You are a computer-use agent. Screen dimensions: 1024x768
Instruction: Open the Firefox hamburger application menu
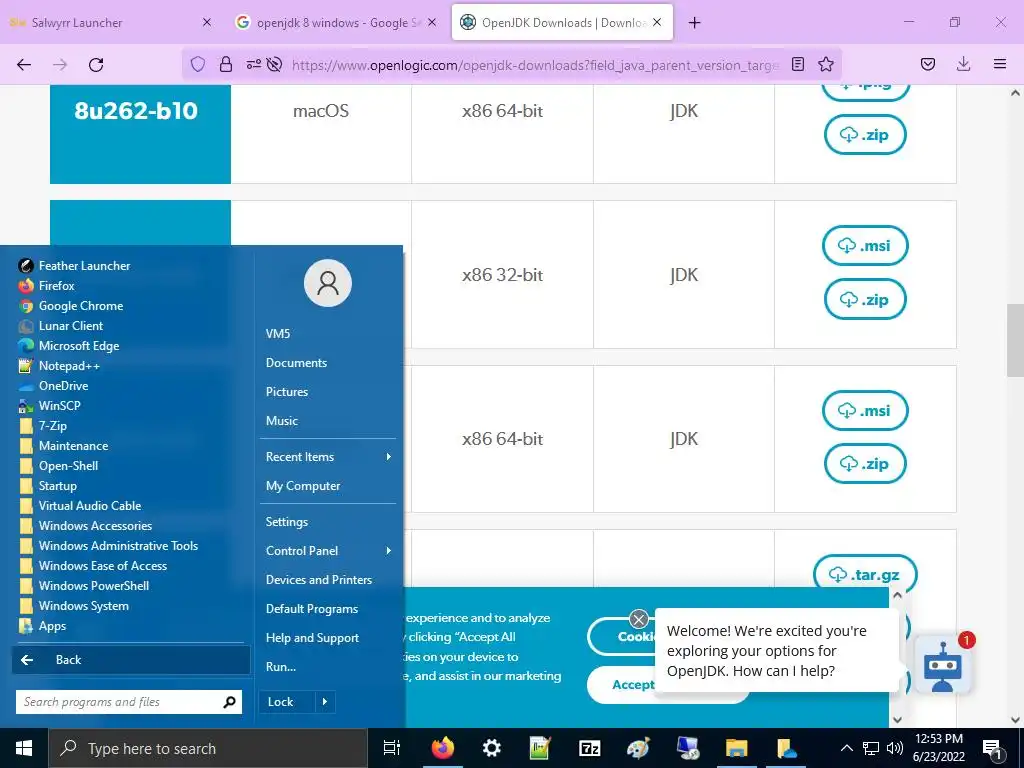point(1000,64)
